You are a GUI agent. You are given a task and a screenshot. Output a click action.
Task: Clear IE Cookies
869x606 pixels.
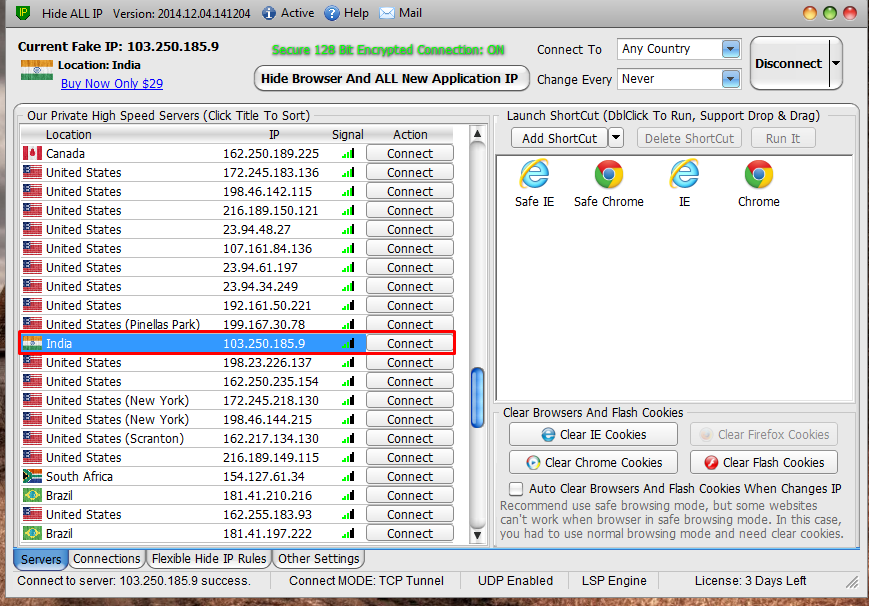point(593,434)
